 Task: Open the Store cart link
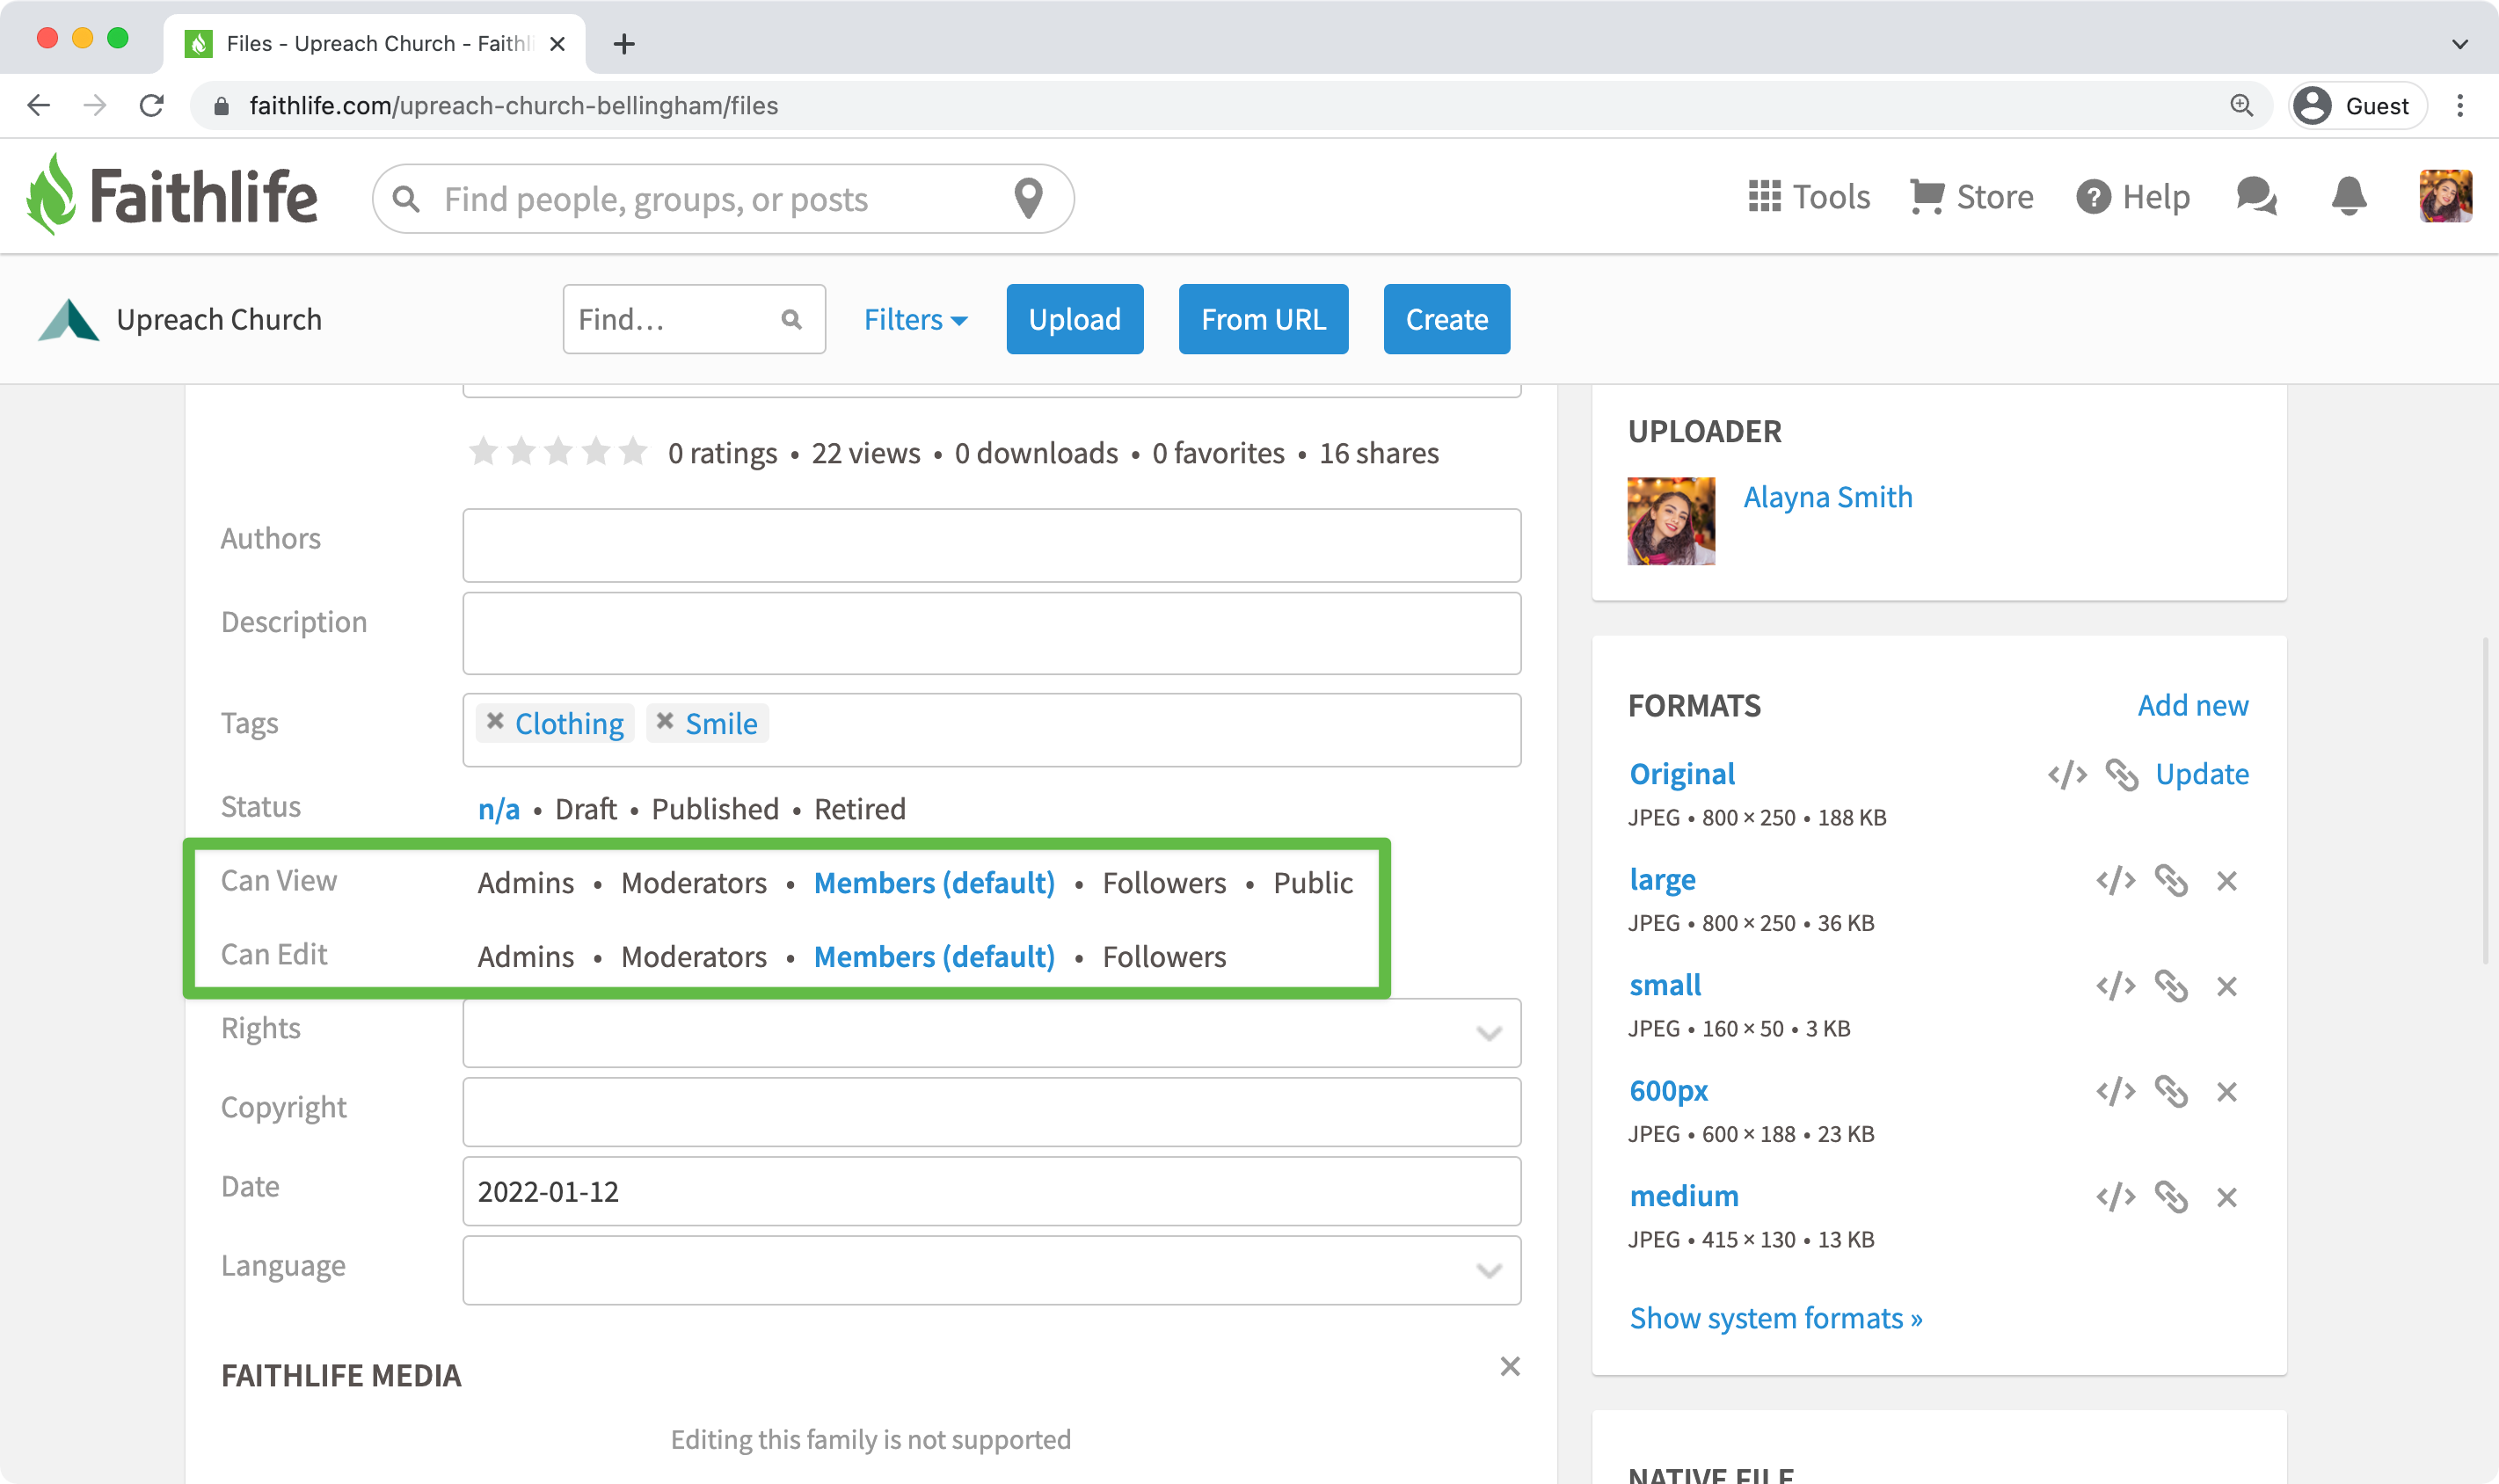tap(1971, 196)
